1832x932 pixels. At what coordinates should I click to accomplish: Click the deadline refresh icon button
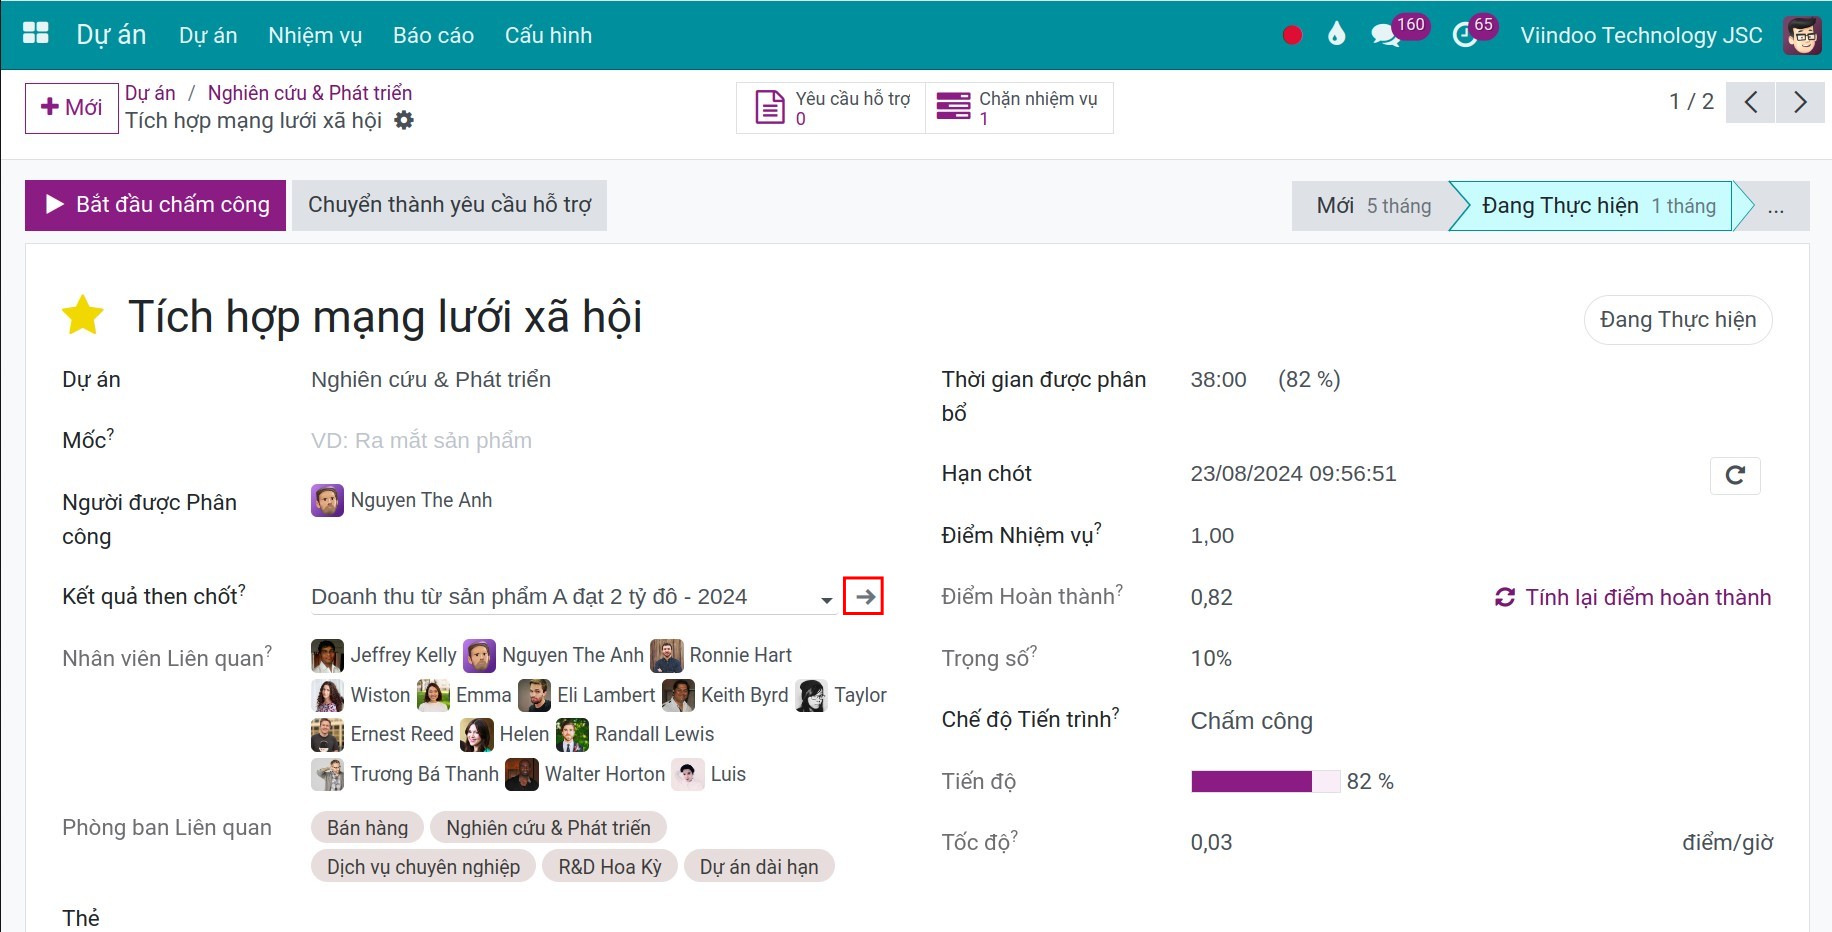pos(1735,475)
